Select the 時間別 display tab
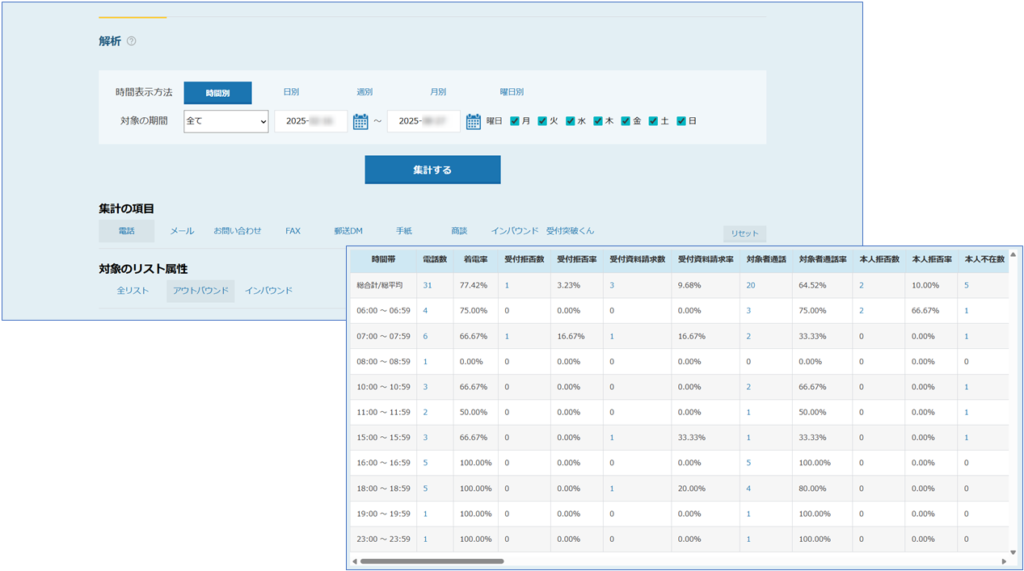Image resolution: width=1024 pixels, height=571 pixels. 217,93
